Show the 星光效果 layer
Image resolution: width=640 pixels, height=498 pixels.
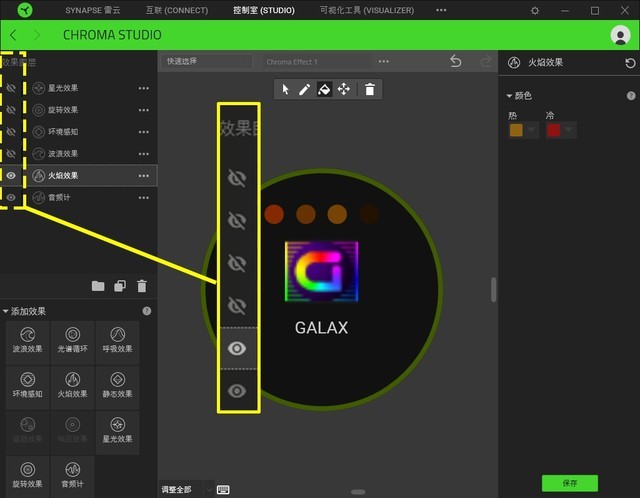11,88
